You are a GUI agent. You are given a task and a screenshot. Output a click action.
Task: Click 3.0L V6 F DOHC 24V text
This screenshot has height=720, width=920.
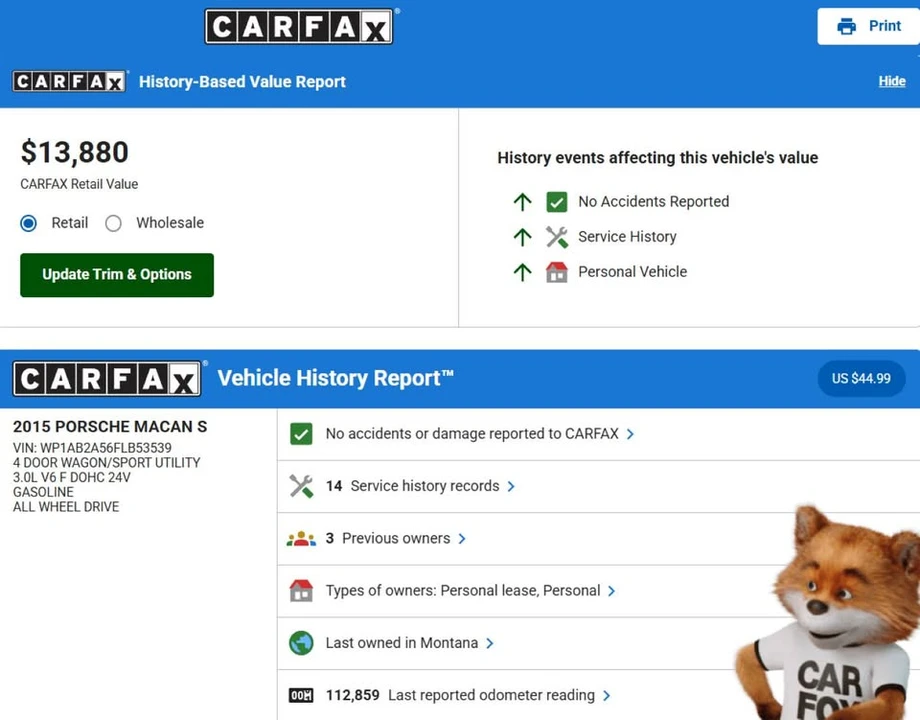point(72,478)
